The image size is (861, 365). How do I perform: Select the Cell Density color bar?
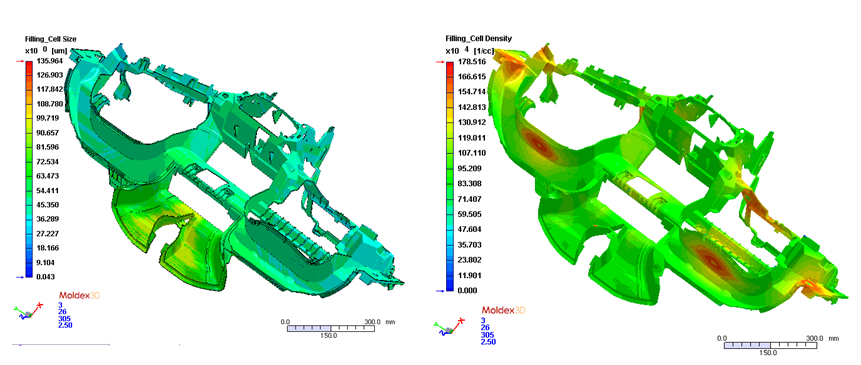[450, 176]
